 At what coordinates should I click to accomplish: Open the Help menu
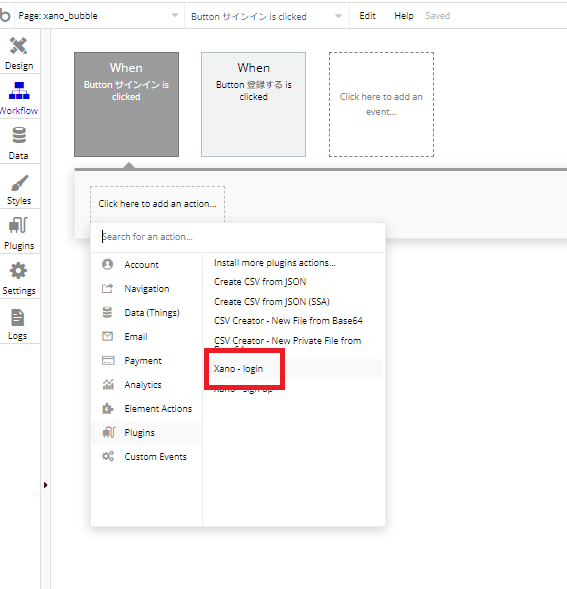(404, 16)
